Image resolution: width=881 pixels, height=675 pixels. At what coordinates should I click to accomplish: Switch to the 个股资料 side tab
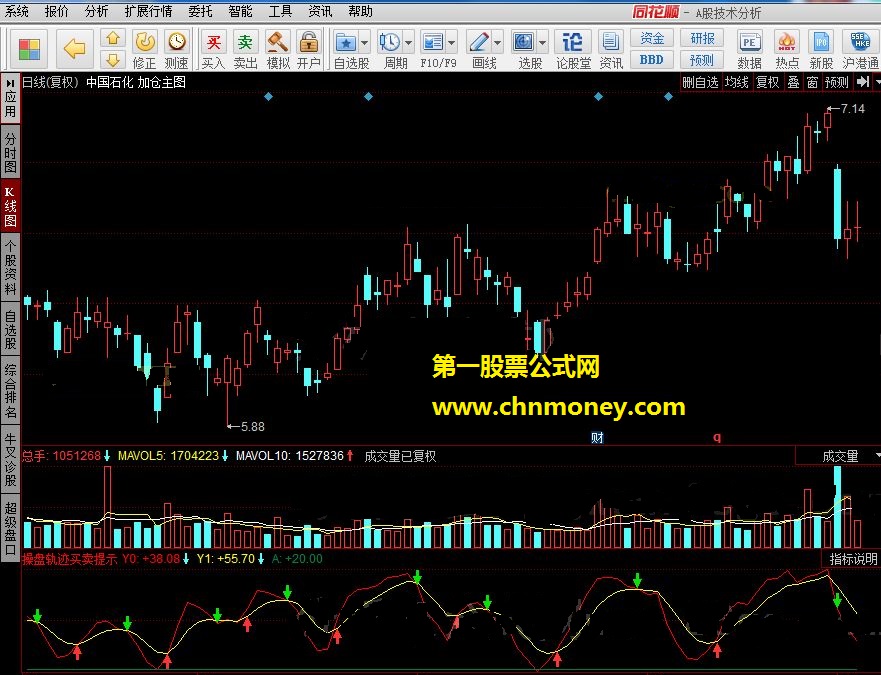pos(10,267)
